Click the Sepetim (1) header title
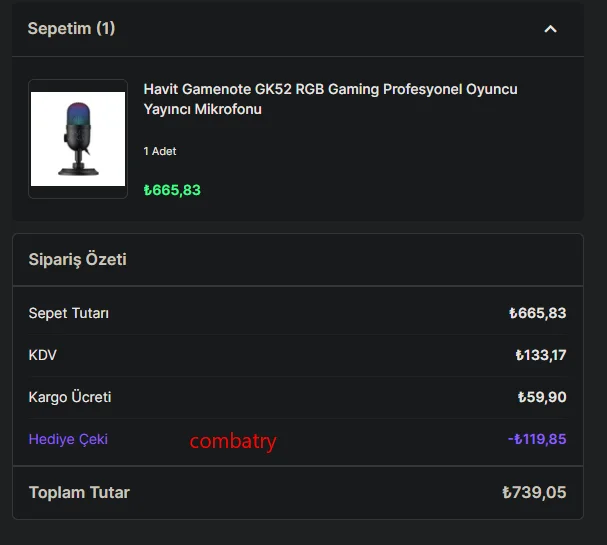This screenshot has height=545, width=607. (x=71, y=29)
